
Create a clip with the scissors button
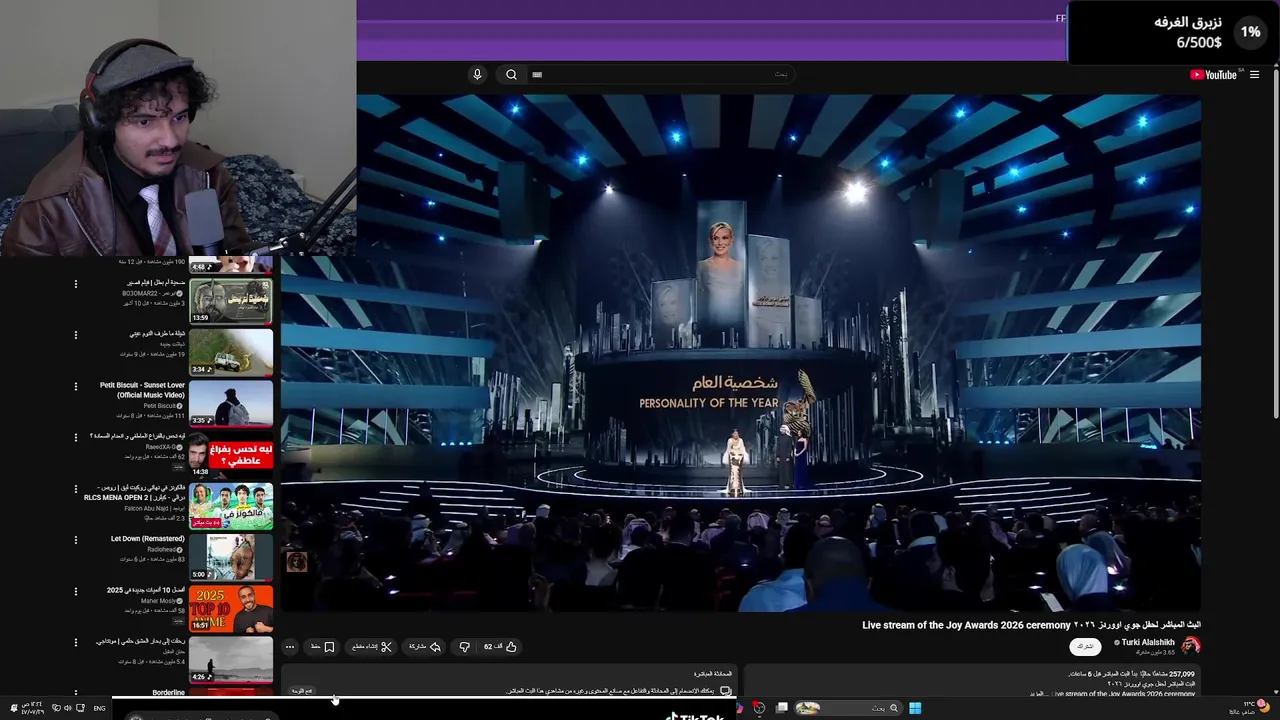click(x=373, y=647)
